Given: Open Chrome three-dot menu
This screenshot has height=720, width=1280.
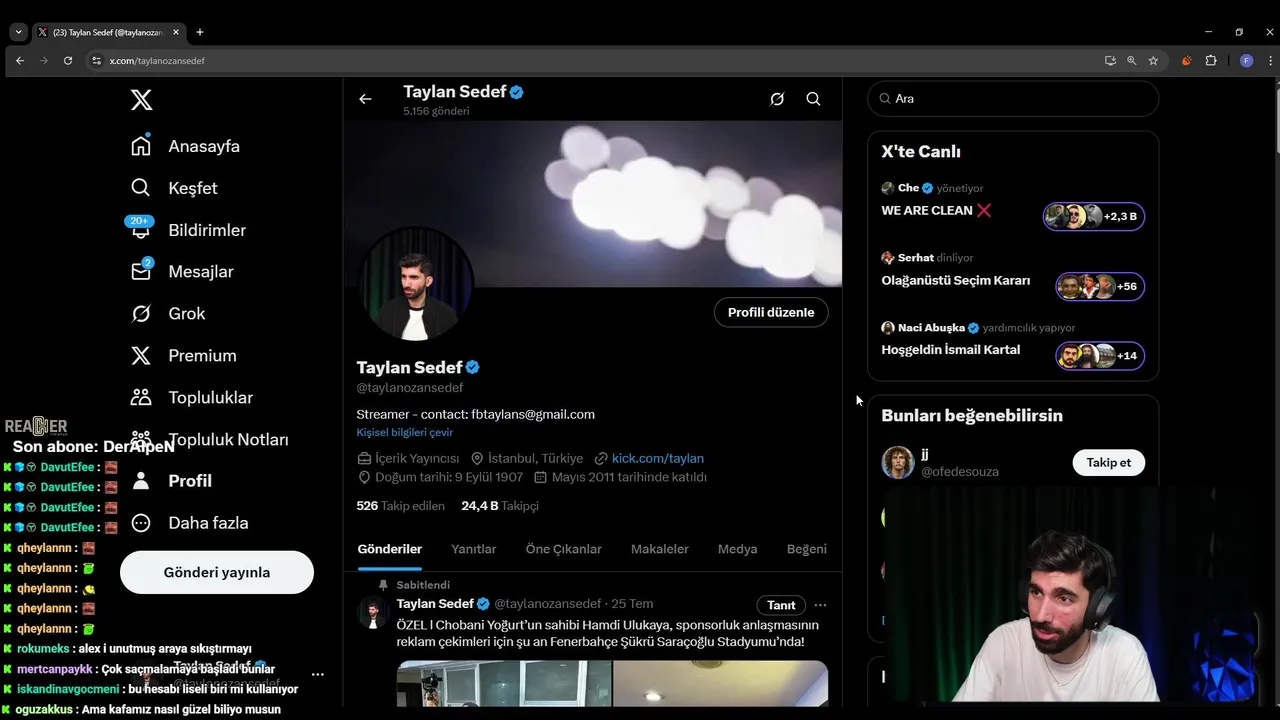Looking at the screenshot, I should pos(1268,61).
